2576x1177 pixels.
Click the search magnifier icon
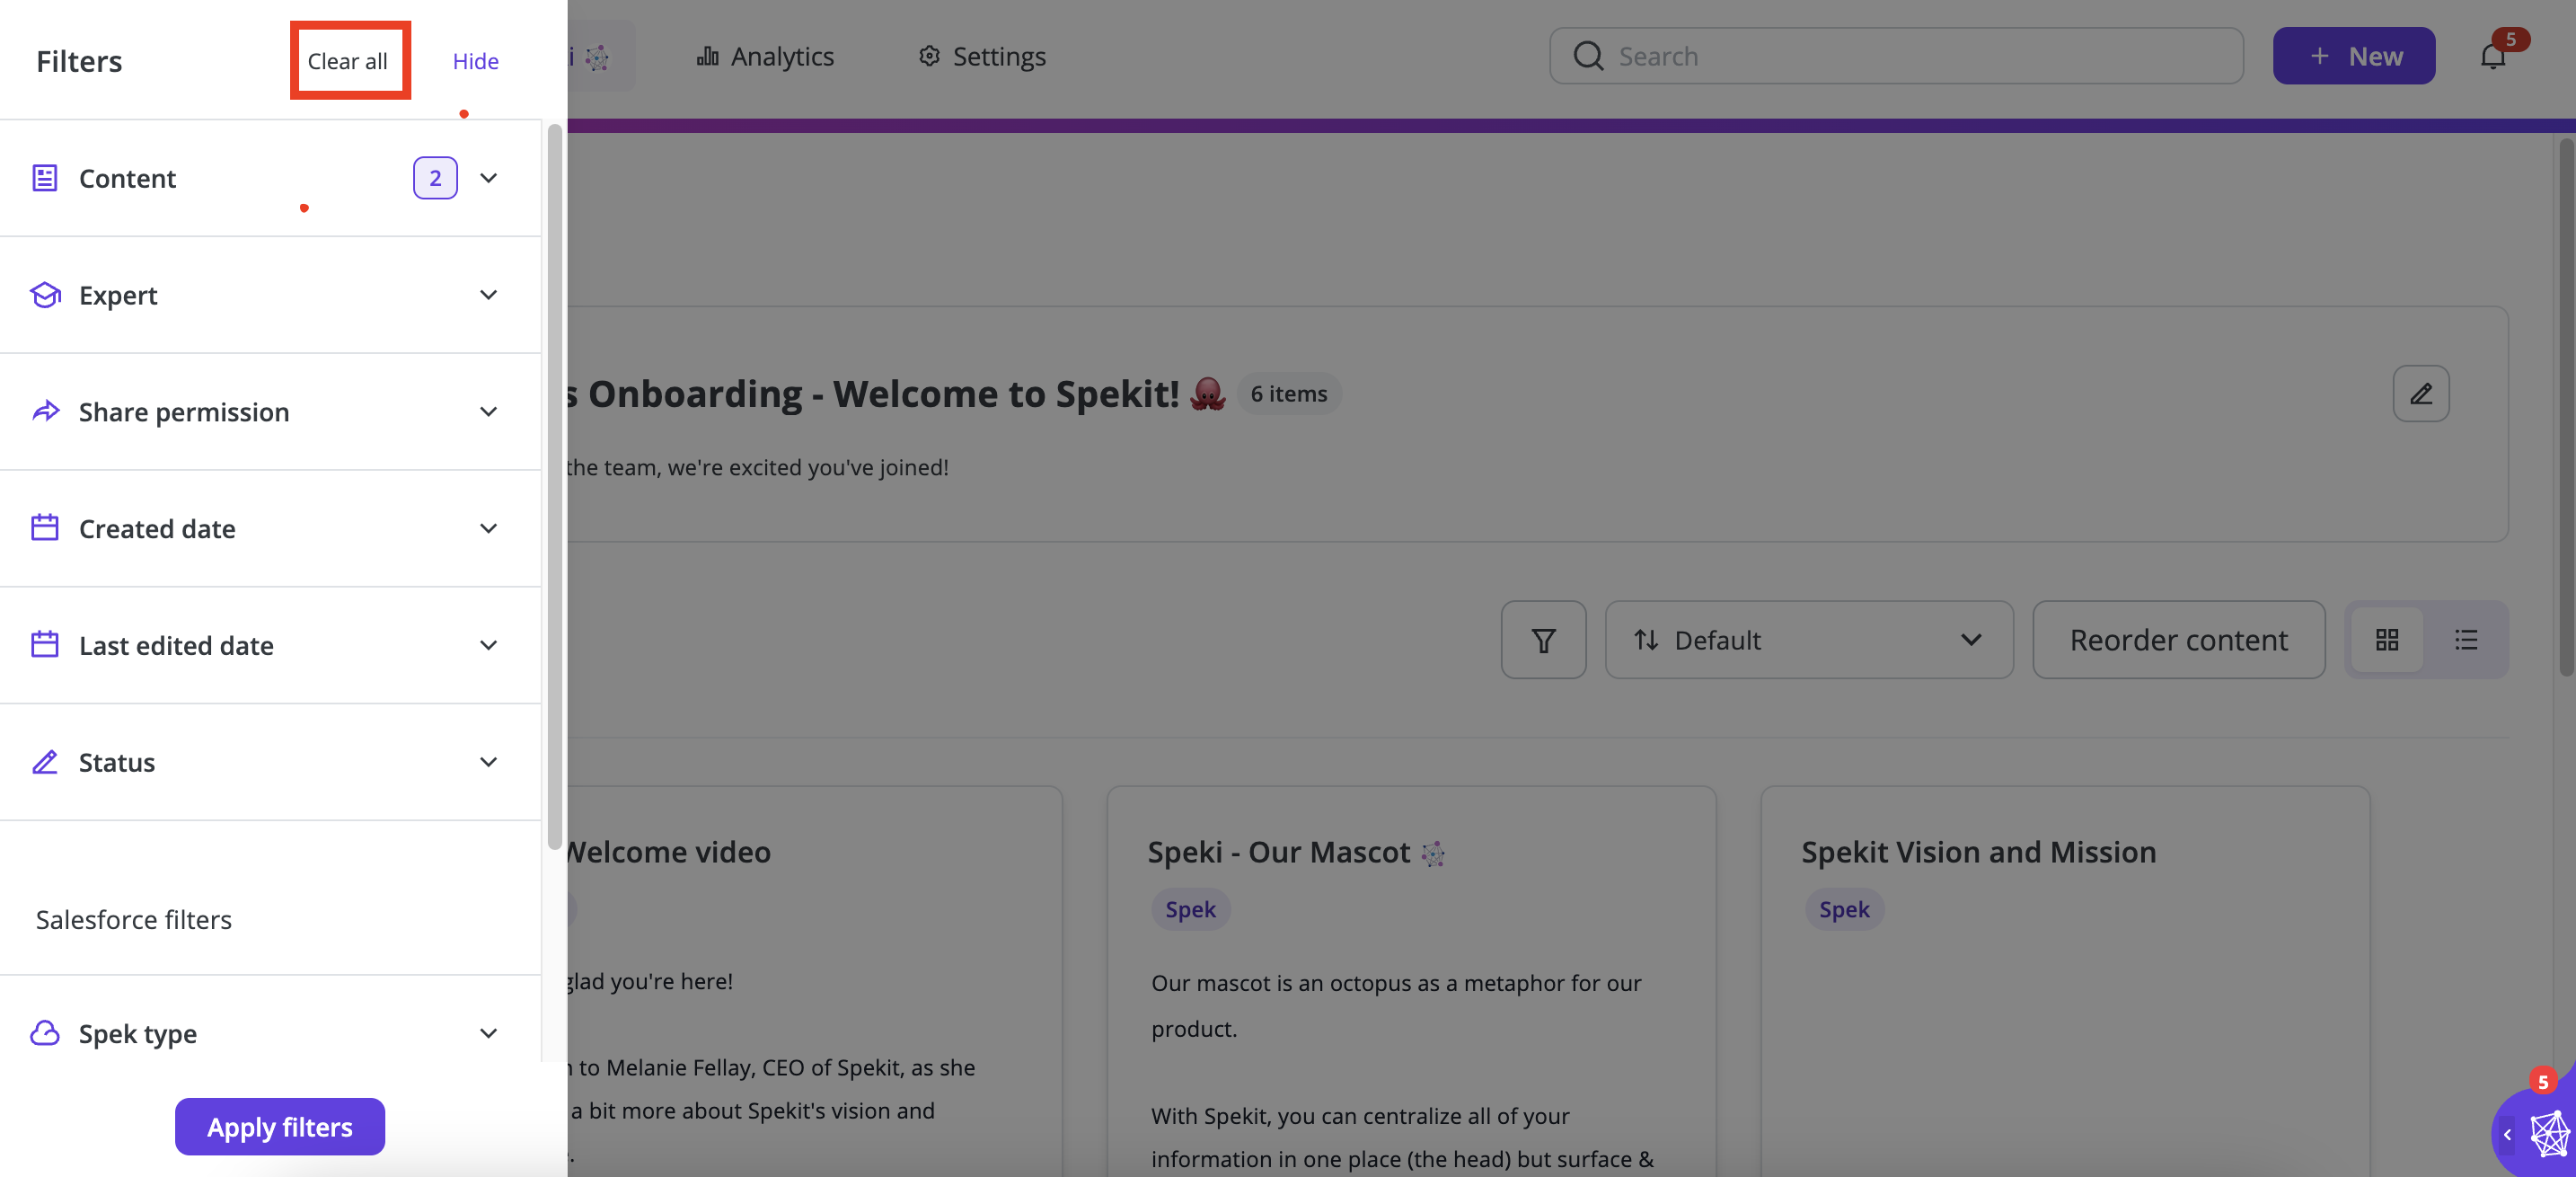(x=1588, y=56)
